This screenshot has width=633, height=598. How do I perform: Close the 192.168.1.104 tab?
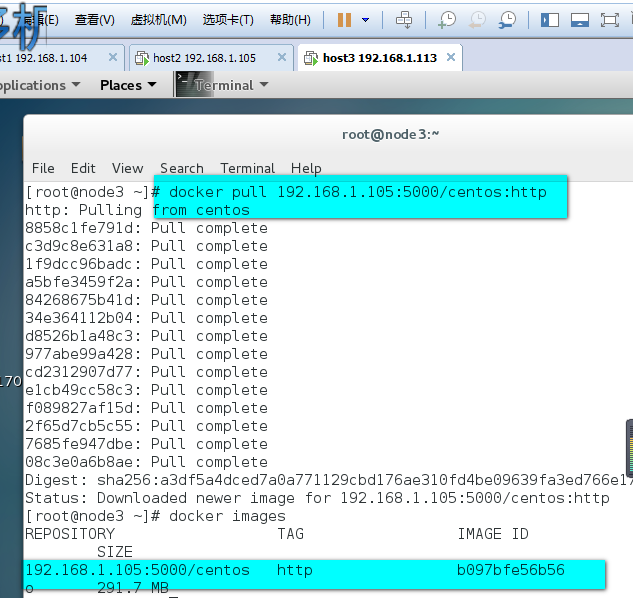point(113,57)
